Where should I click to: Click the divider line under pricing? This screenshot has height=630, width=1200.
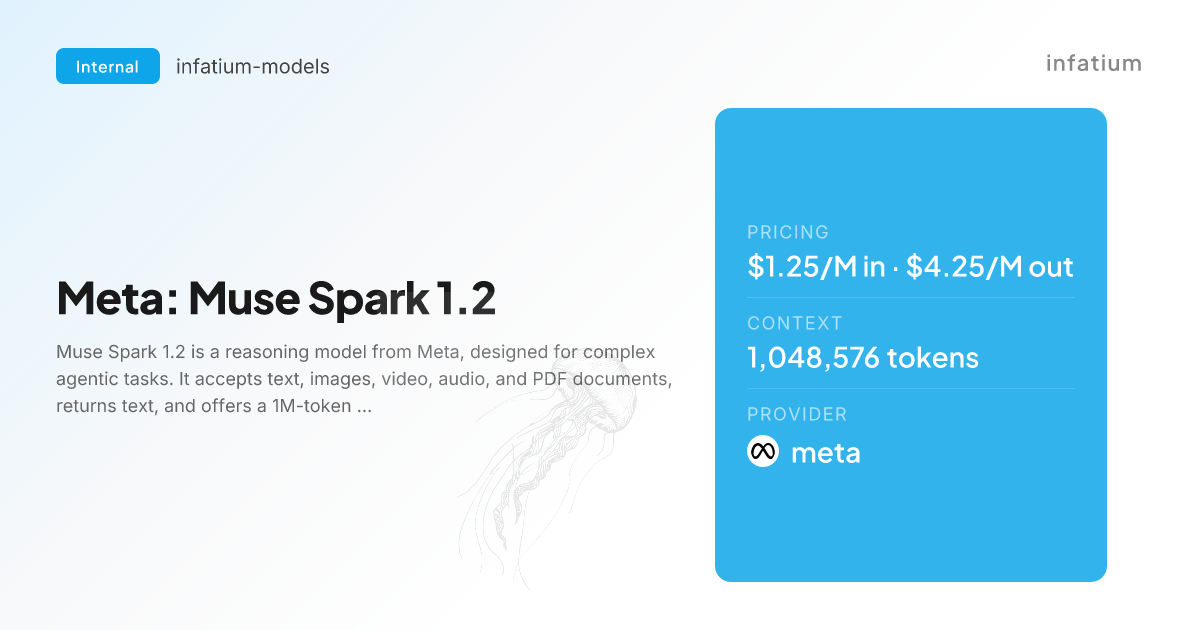click(911, 297)
